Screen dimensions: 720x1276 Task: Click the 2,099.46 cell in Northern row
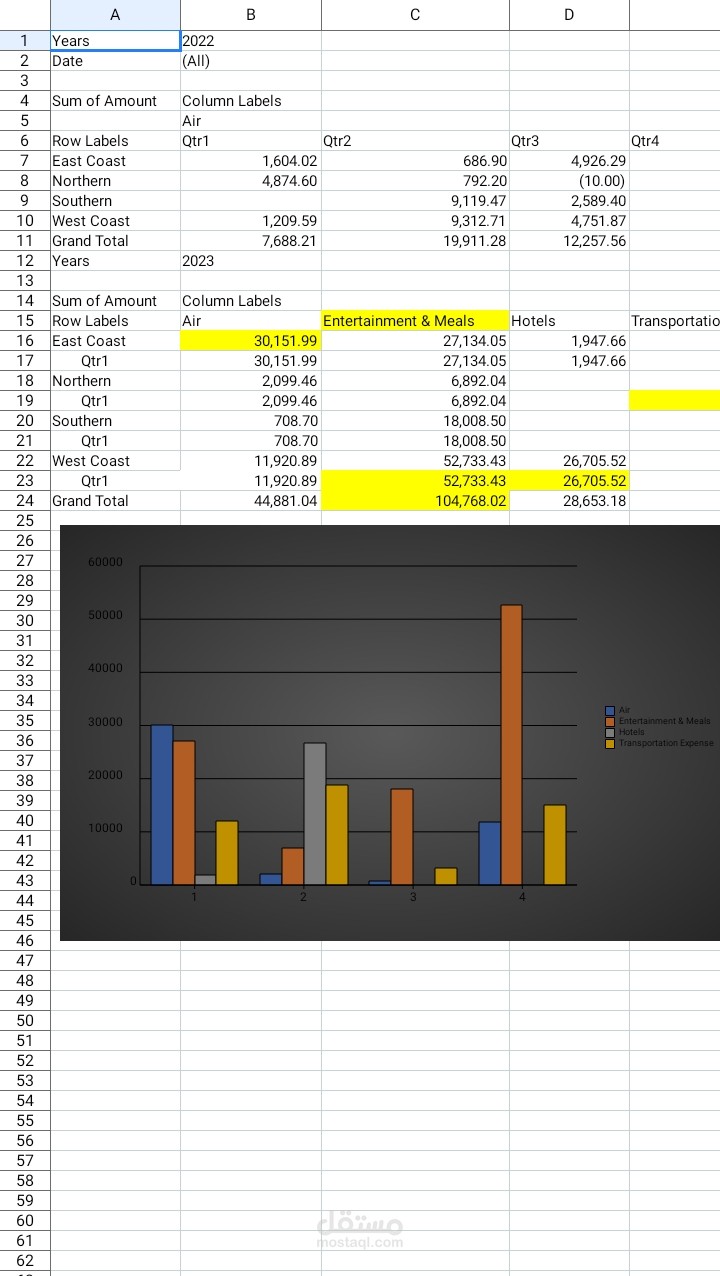(x=251, y=381)
